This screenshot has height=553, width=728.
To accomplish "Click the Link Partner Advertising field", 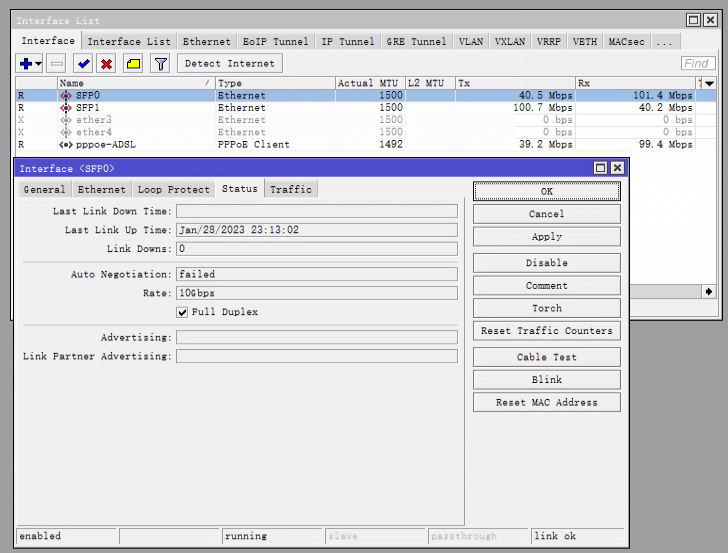I will (317, 356).
